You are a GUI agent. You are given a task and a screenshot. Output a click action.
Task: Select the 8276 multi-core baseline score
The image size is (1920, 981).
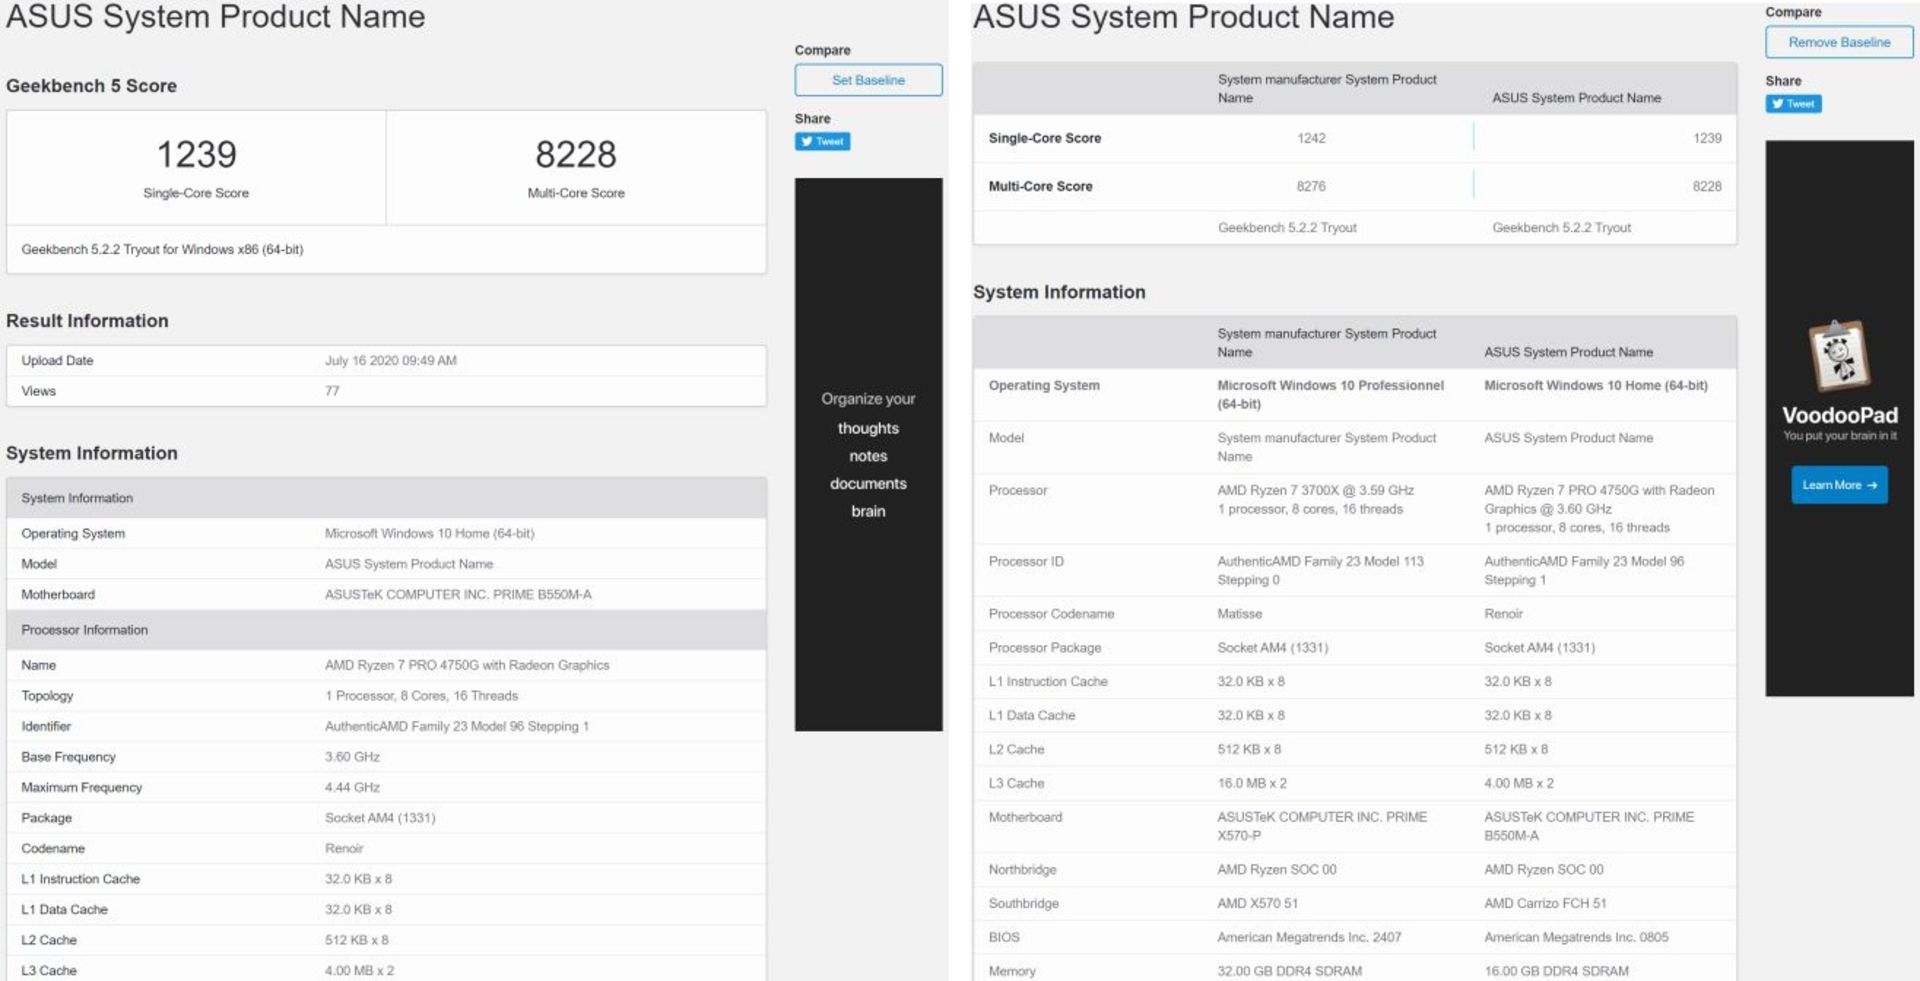point(1311,186)
